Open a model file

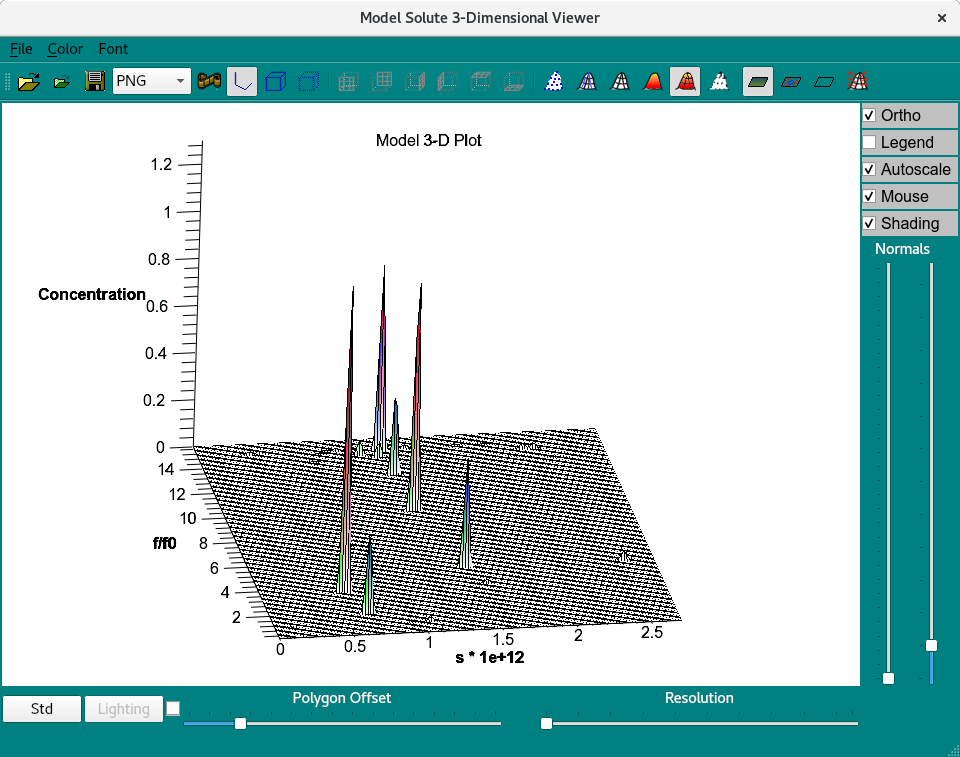(x=28, y=82)
